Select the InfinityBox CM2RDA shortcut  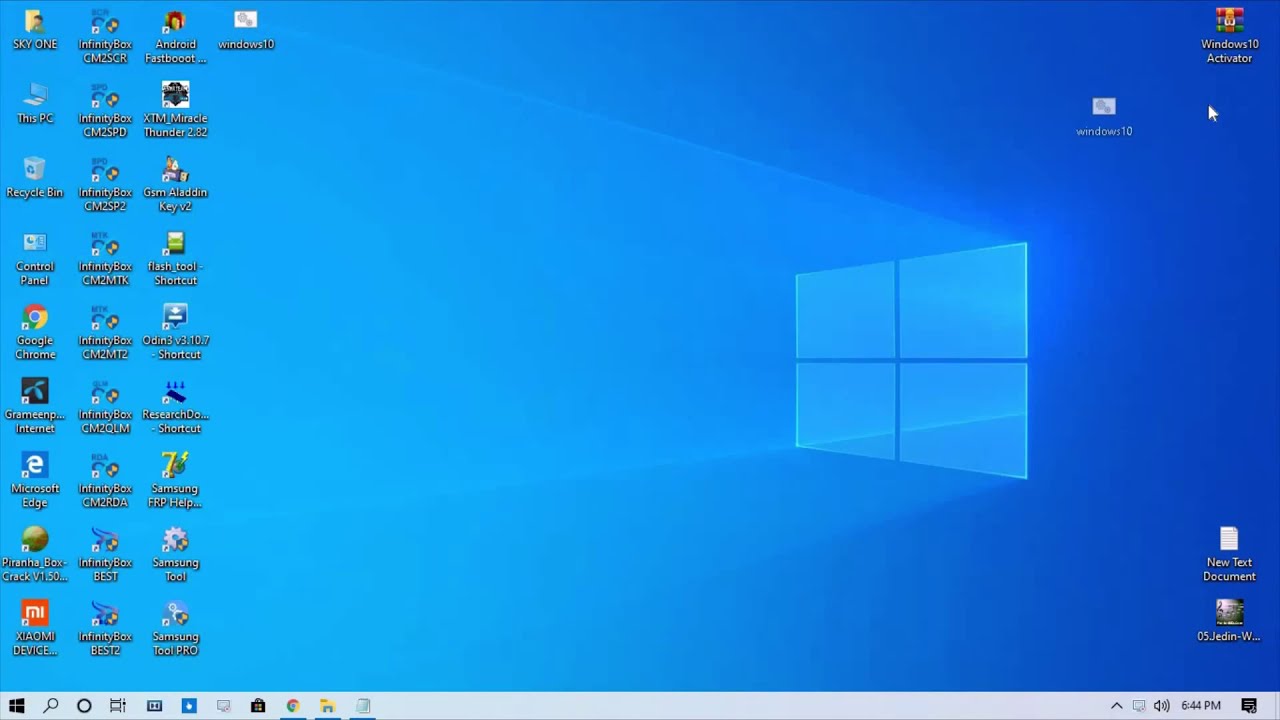tap(105, 481)
